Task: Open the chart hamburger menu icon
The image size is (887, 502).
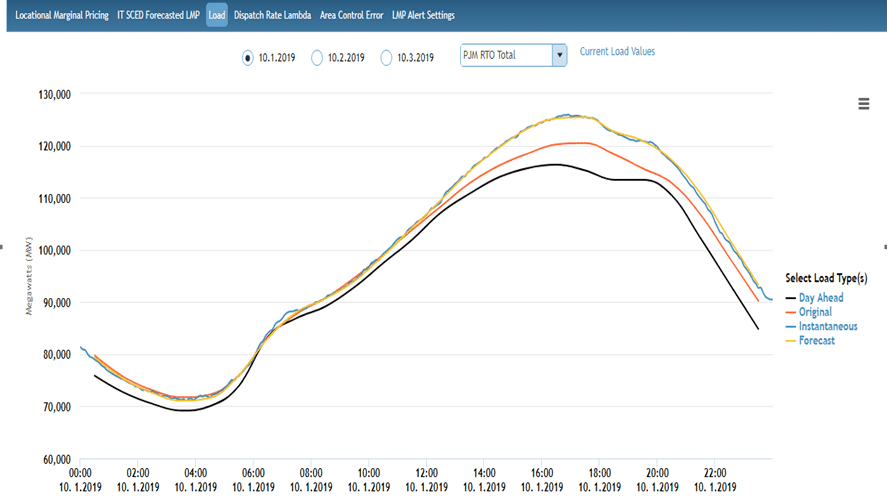Action: click(864, 105)
